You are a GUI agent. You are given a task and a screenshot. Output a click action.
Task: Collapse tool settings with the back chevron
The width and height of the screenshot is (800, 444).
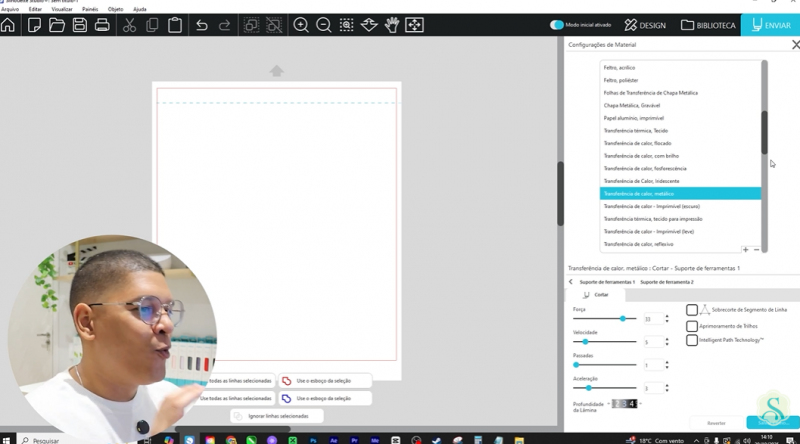(571, 282)
